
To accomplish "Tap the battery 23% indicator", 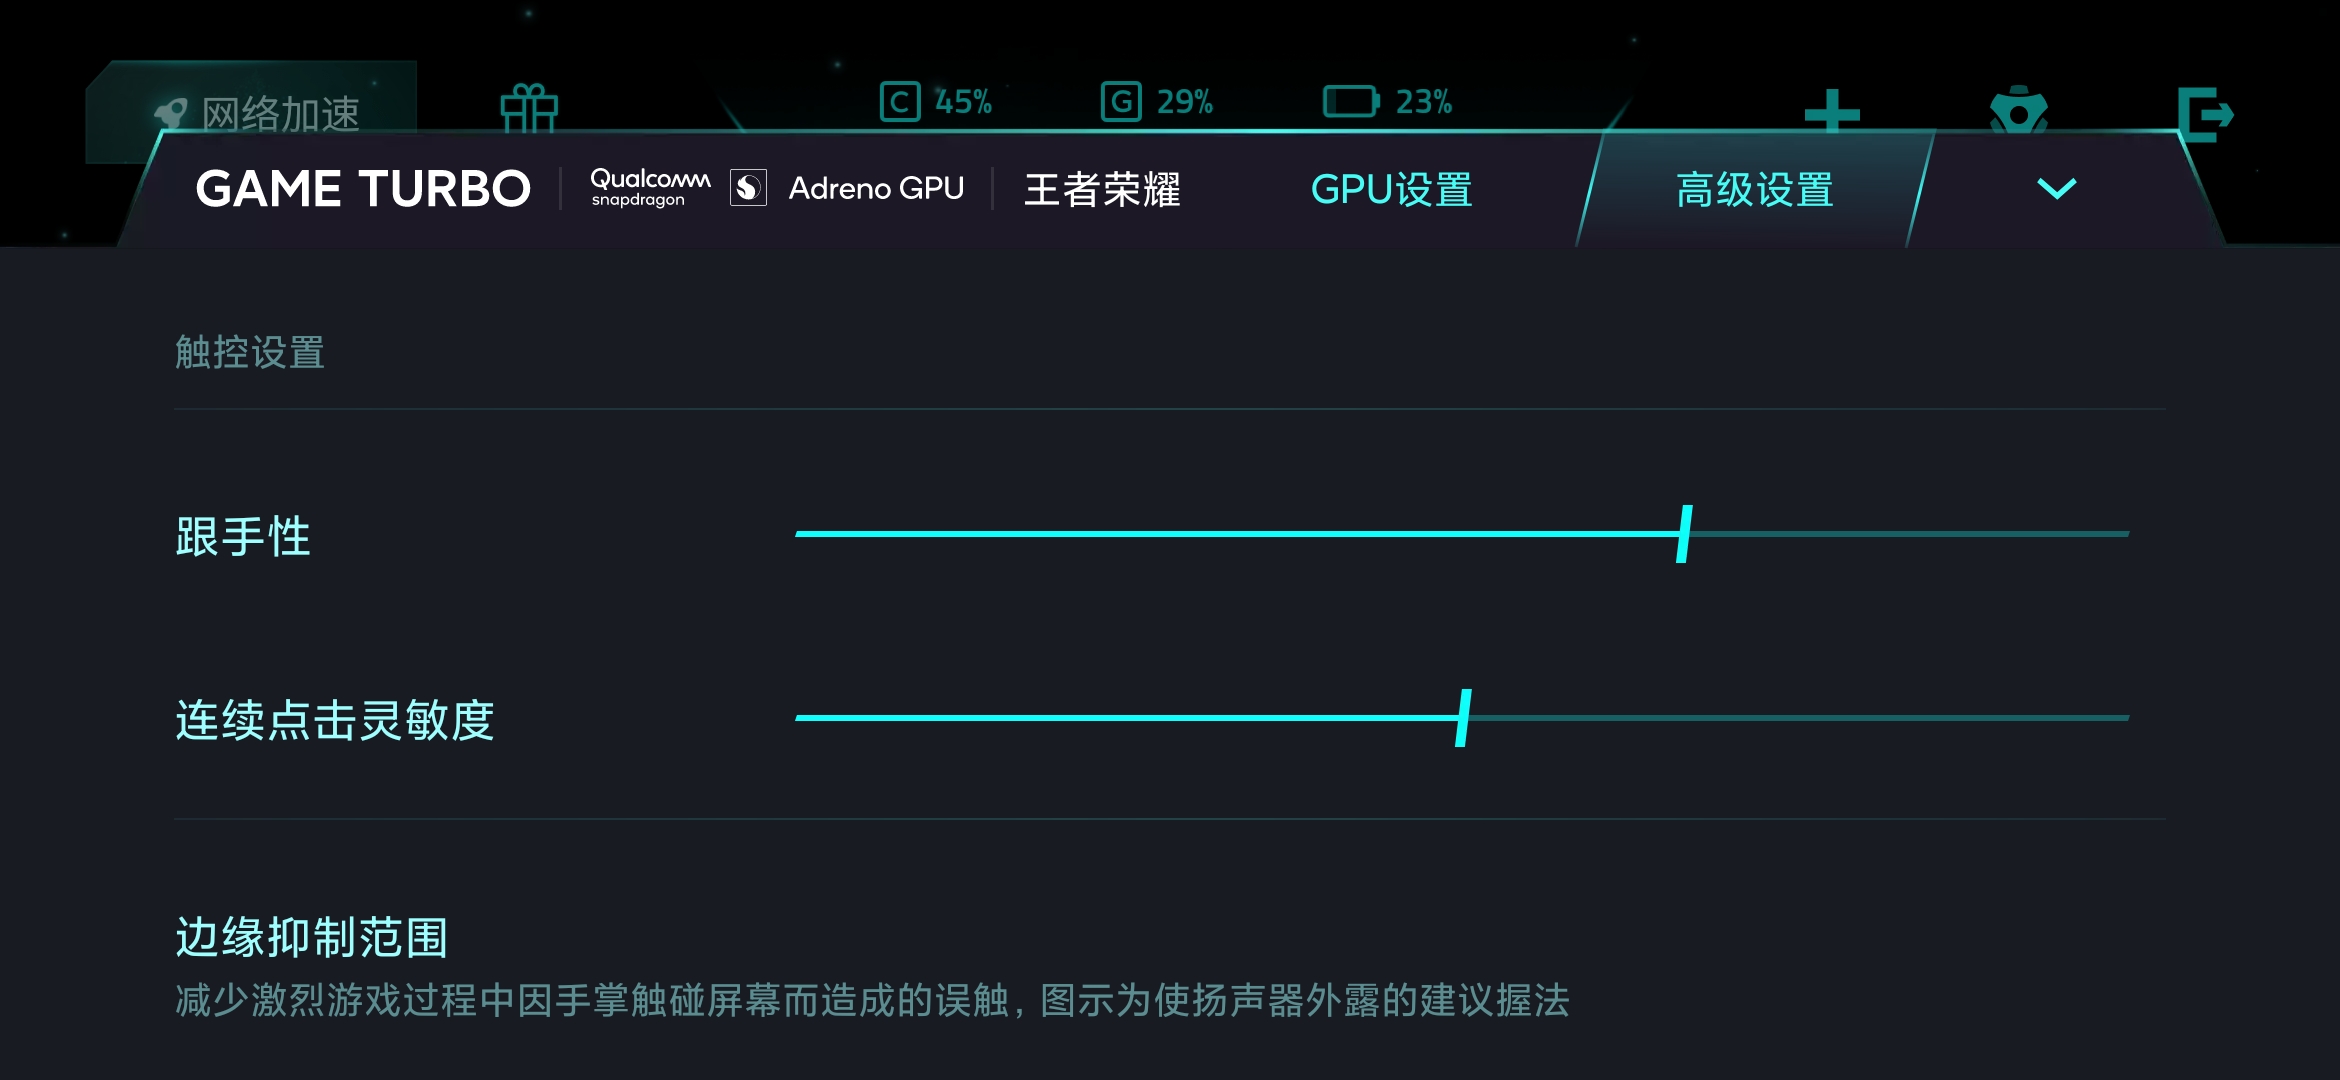I will coord(1388,101).
